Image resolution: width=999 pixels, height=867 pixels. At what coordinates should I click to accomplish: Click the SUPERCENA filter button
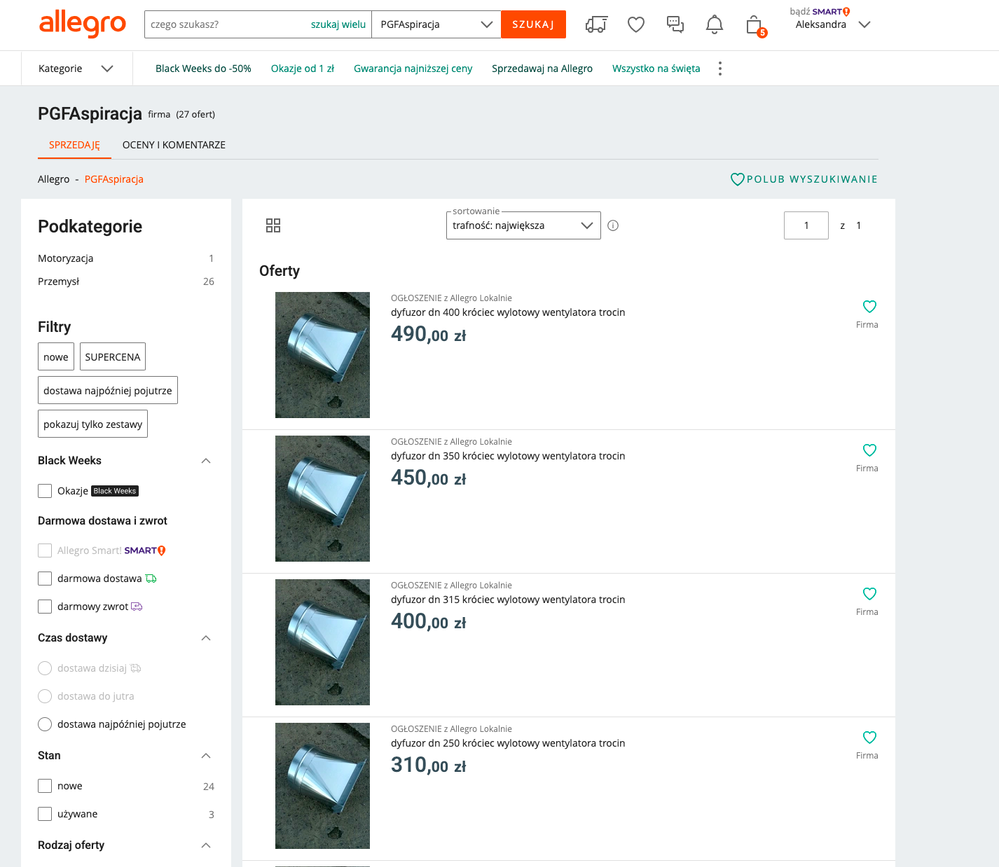113,357
